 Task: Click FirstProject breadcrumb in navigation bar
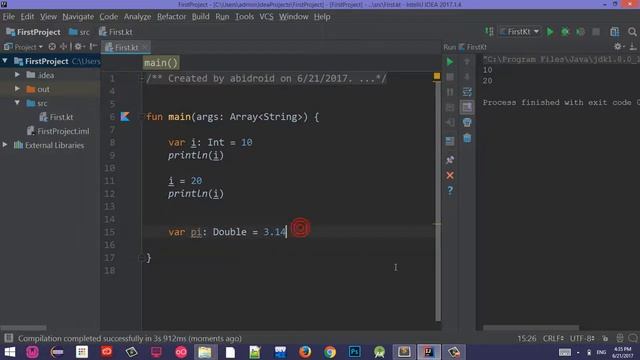(x=33, y=32)
